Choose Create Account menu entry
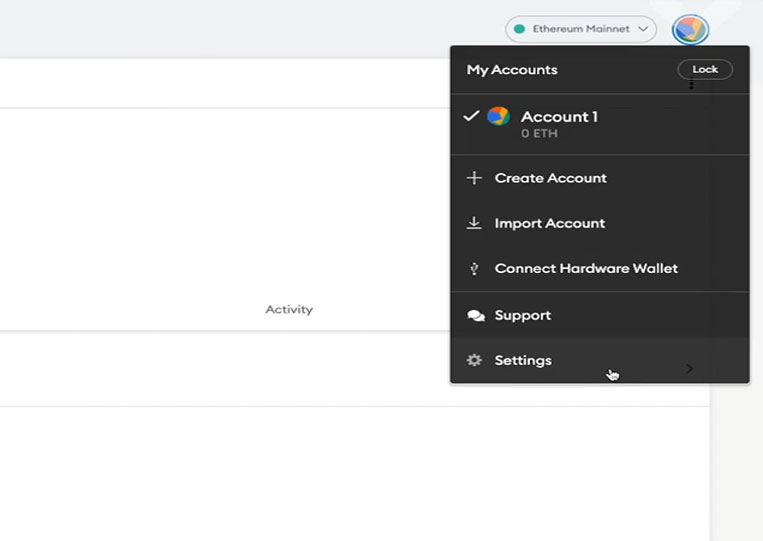763x541 pixels. (600, 178)
